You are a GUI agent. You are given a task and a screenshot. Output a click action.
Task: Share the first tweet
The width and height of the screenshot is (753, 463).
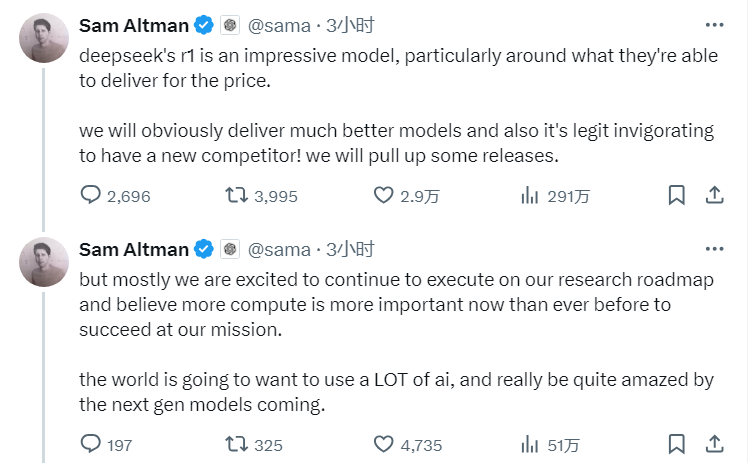(714, 196)
